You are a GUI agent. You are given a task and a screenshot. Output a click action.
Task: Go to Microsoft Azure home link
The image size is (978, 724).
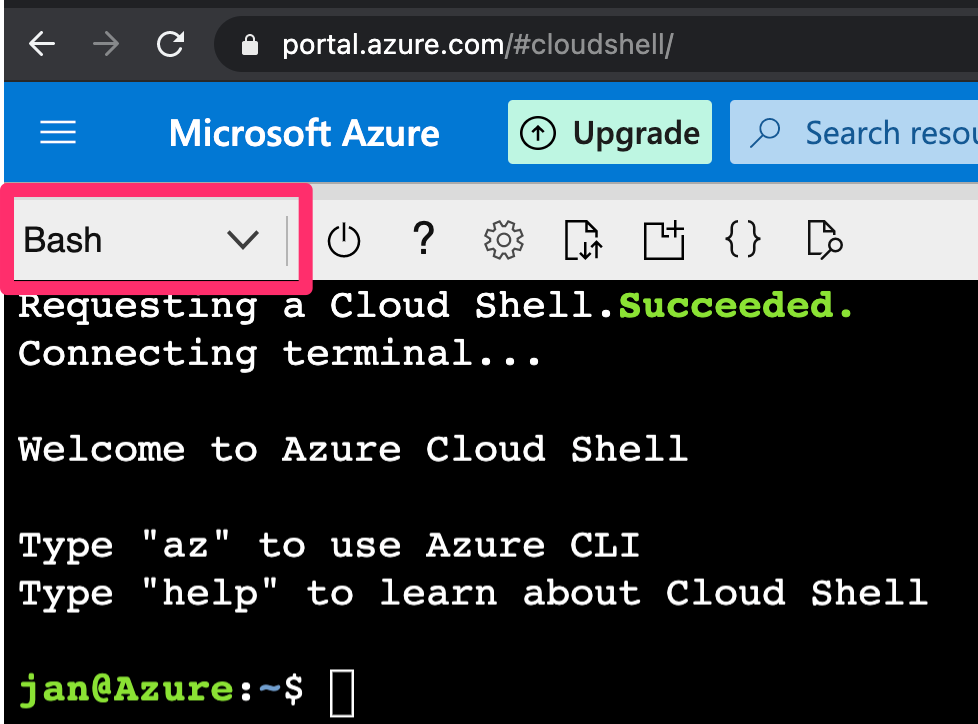304,133
